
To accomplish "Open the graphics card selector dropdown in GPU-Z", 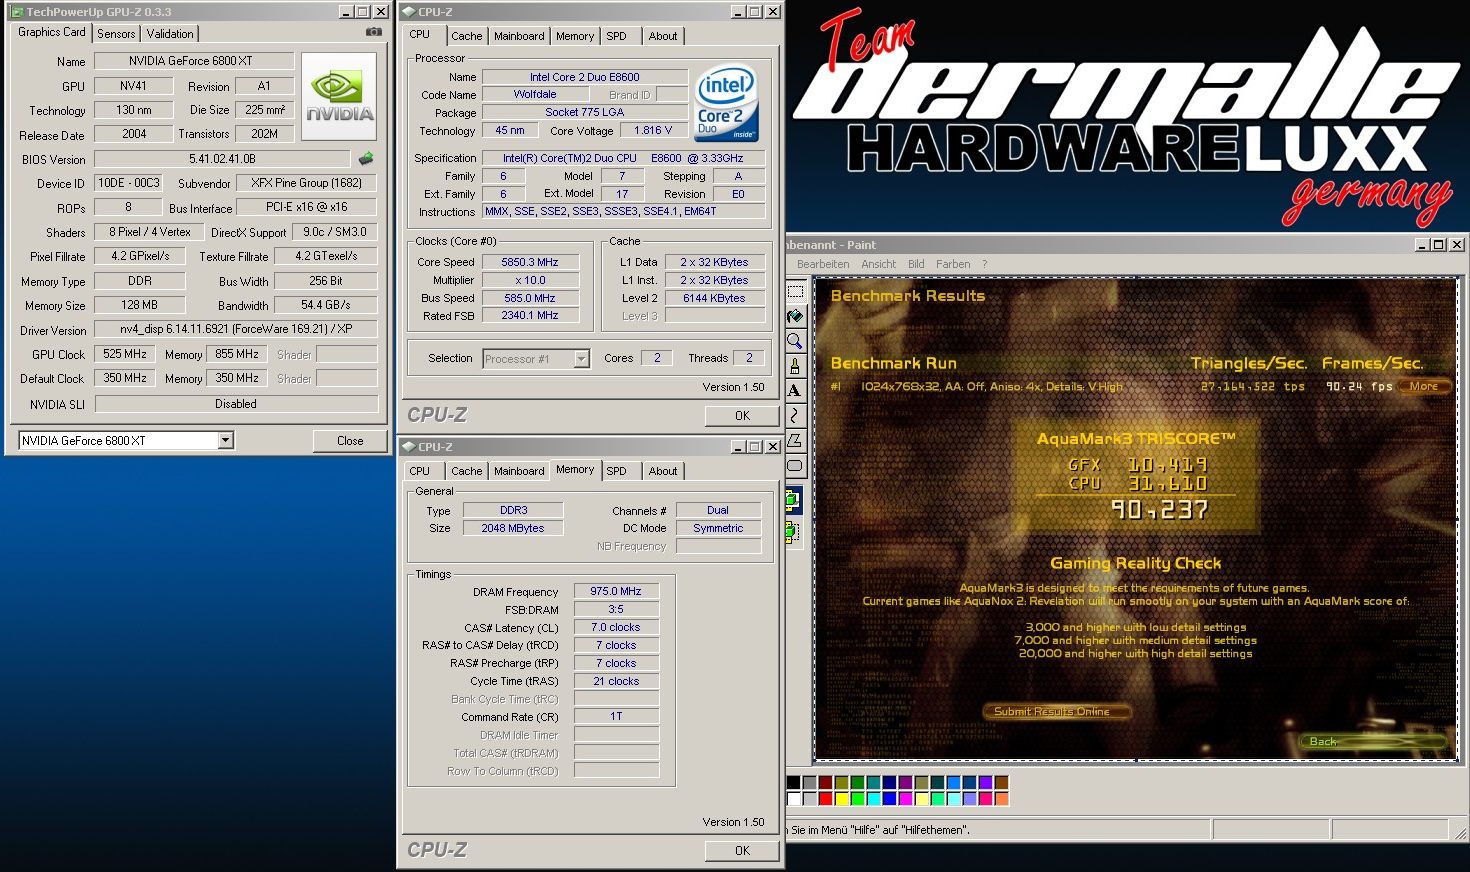I will click(226, 440).
